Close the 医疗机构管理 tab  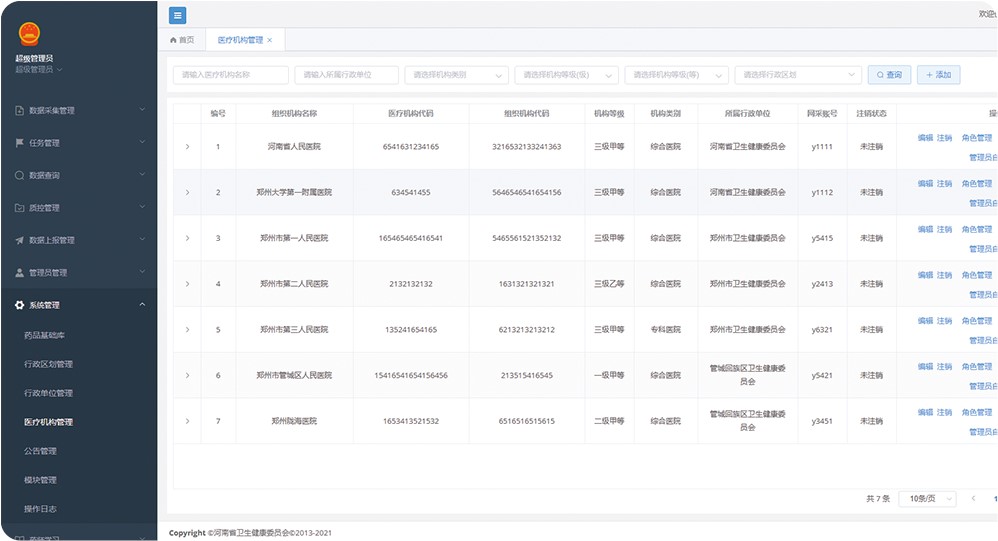pyautogui.click(x=269, y=40)
